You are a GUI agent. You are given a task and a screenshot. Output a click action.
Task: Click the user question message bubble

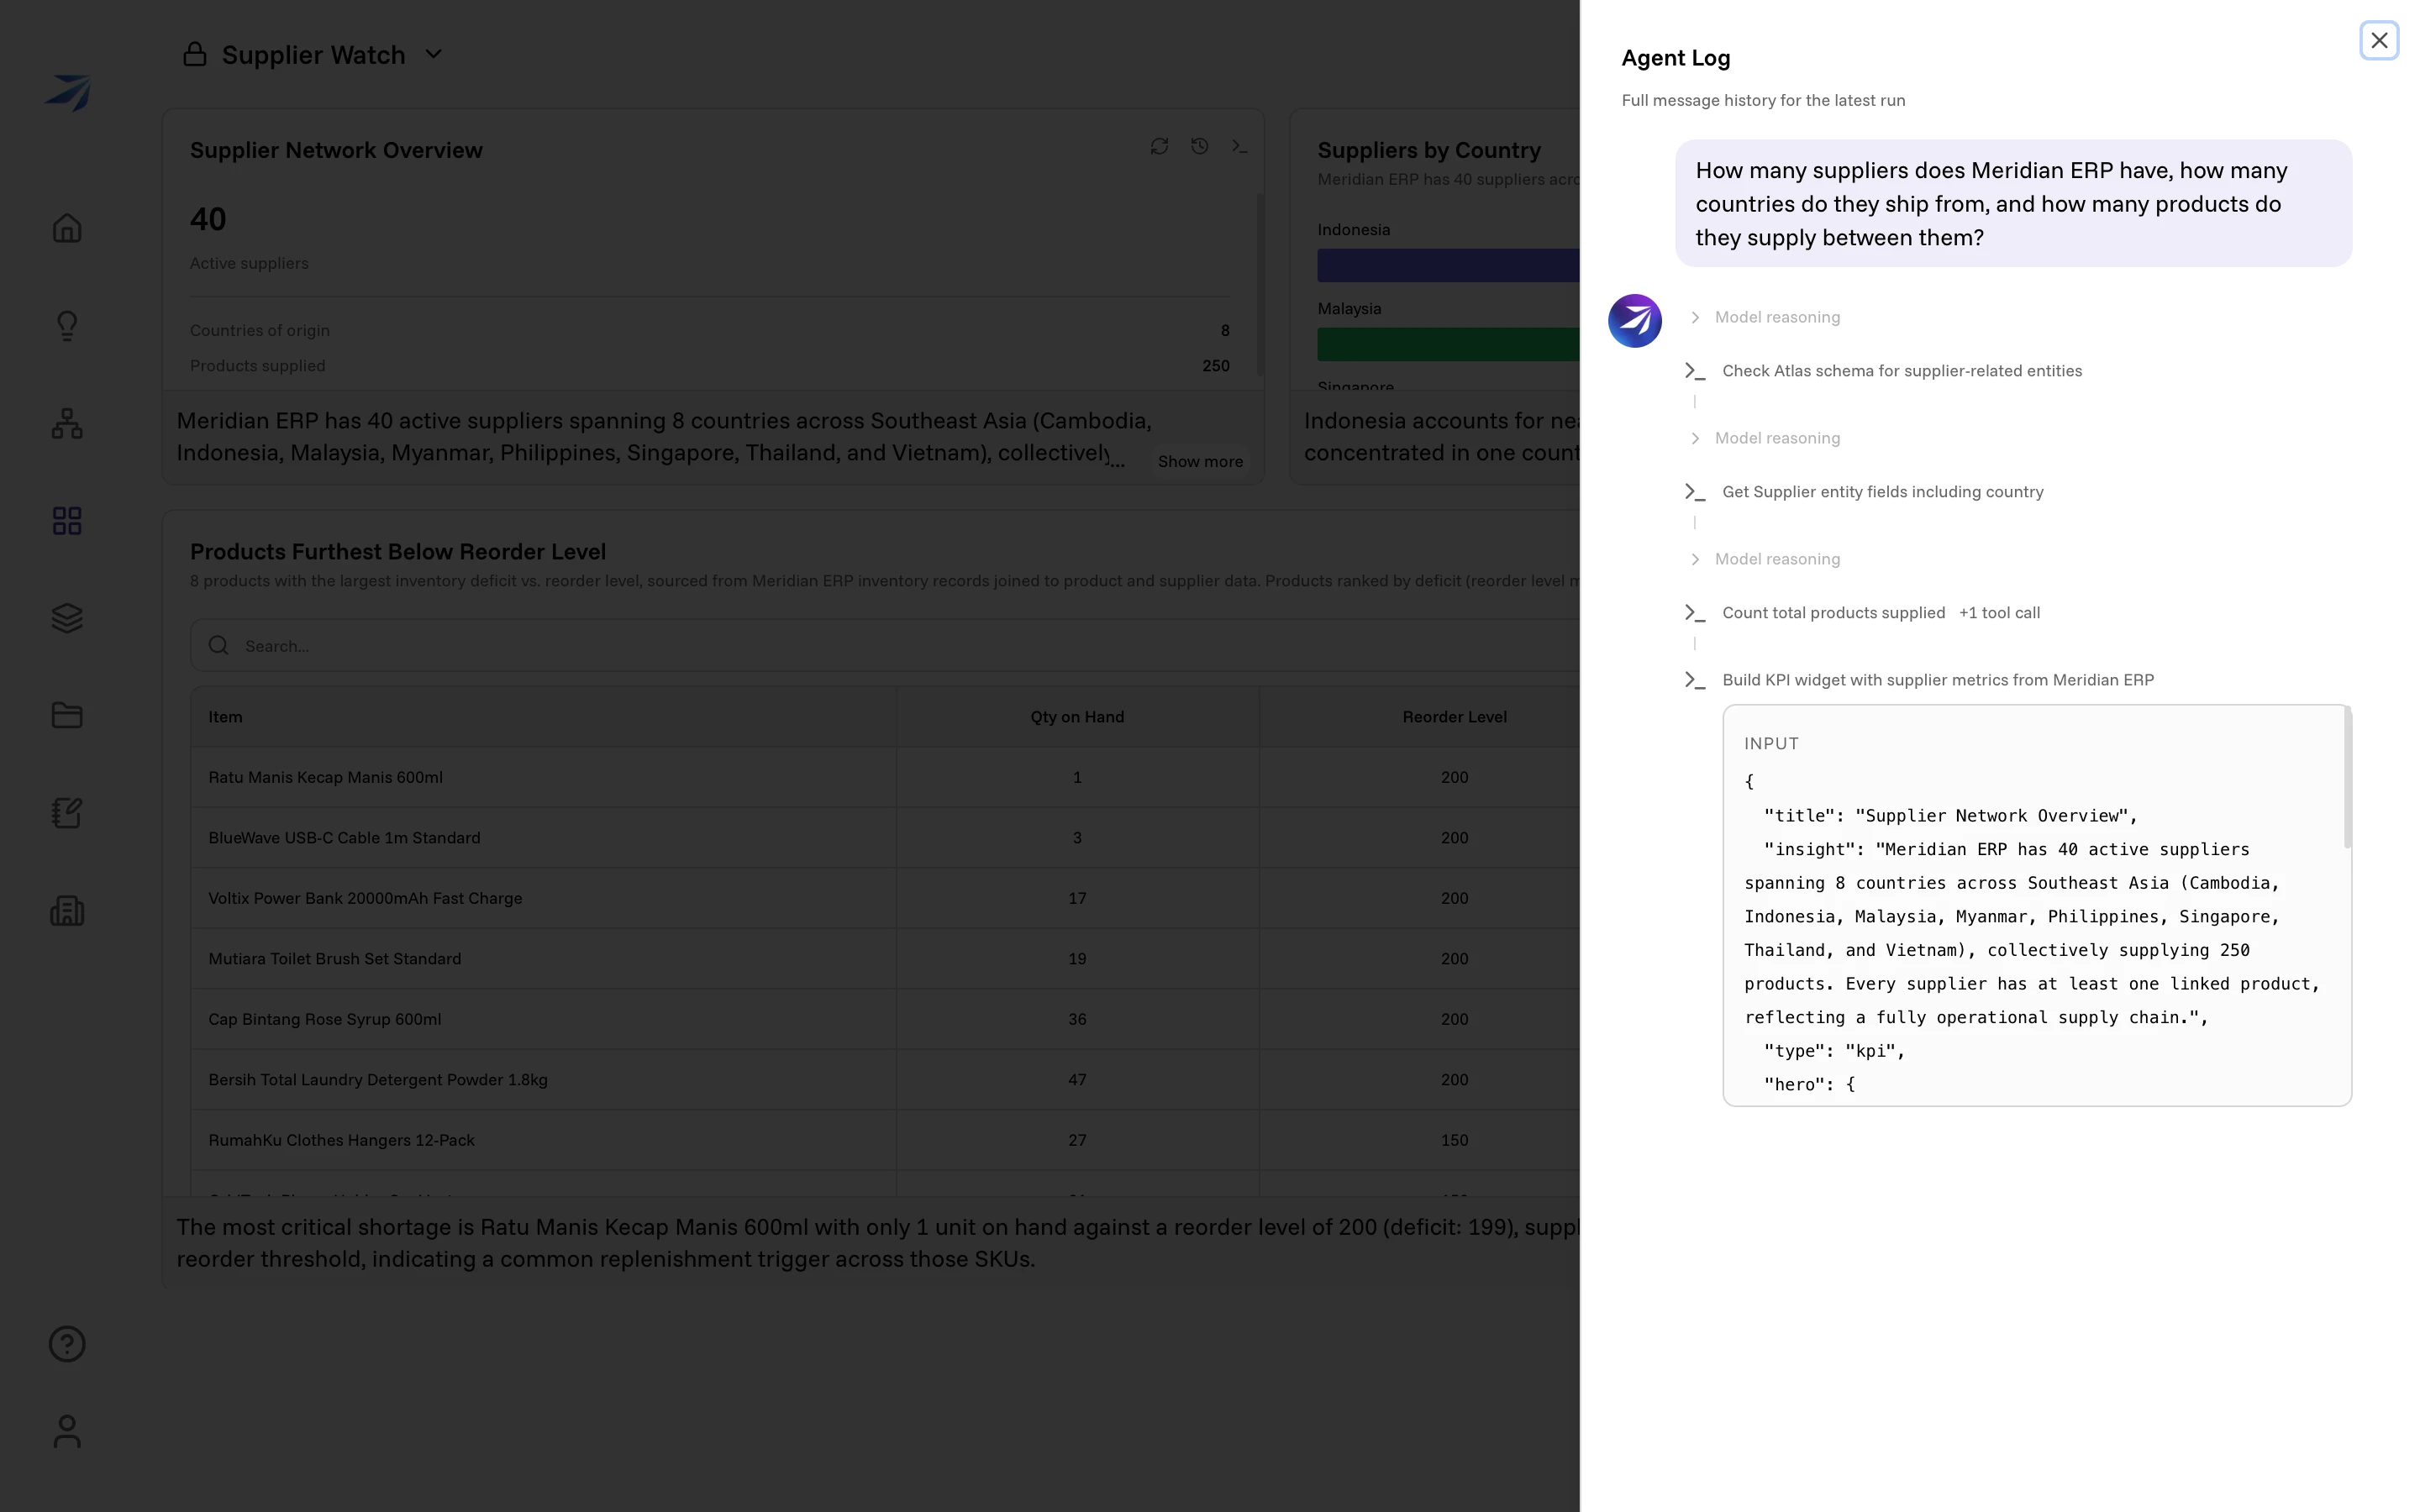(2013, 204)
